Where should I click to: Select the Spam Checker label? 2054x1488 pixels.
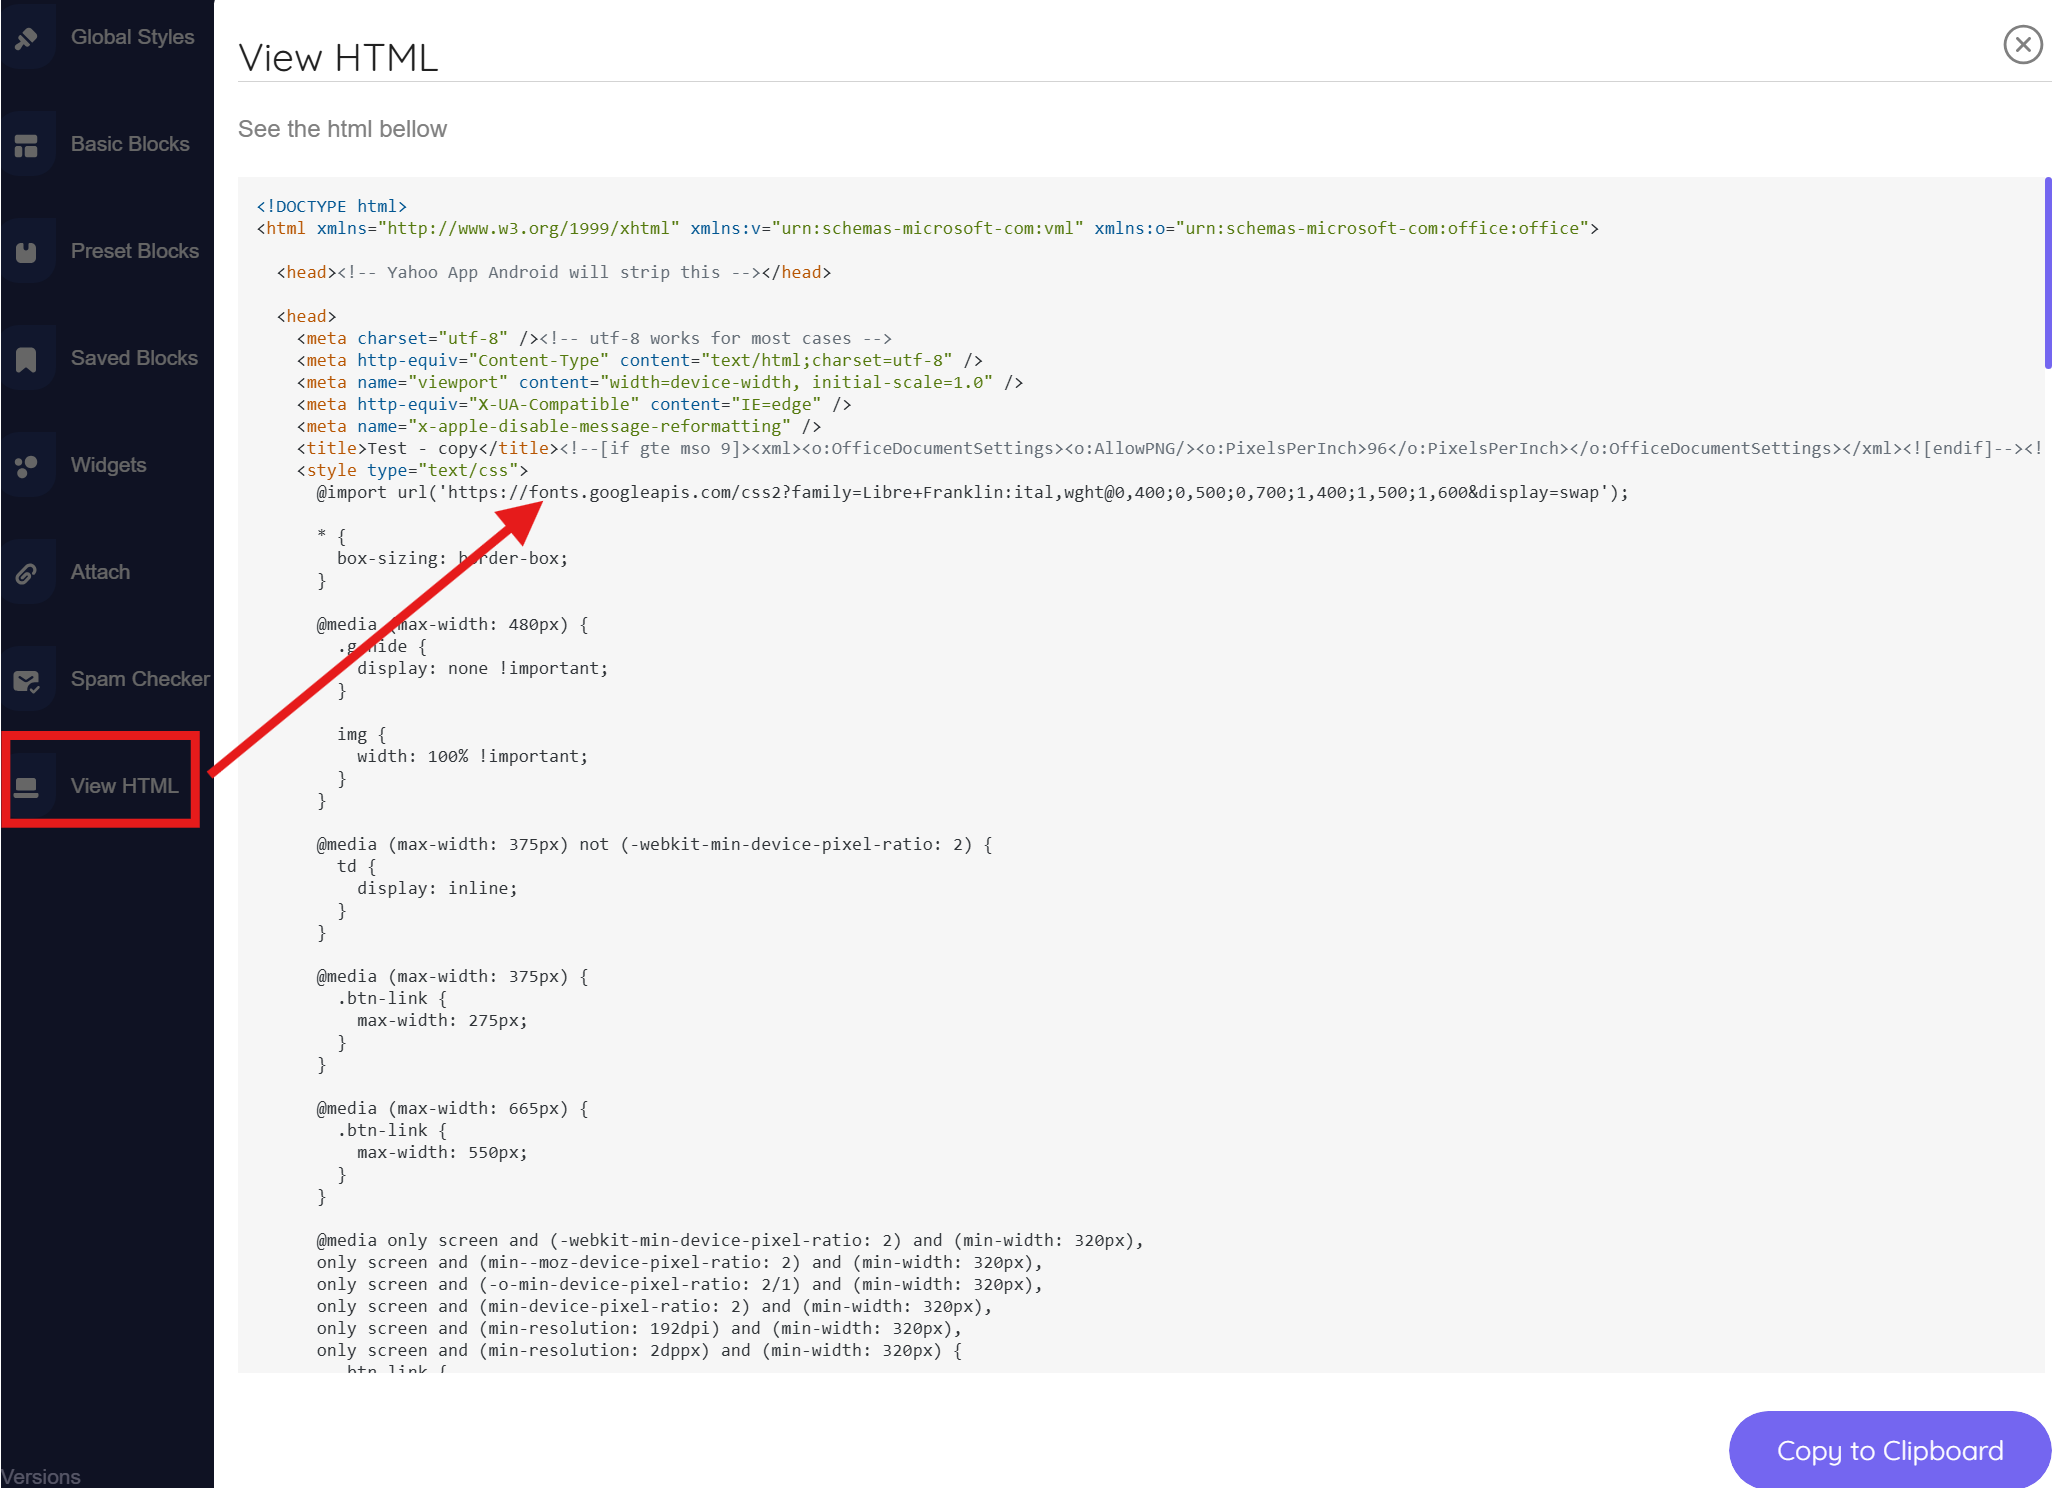pos(140,679)
